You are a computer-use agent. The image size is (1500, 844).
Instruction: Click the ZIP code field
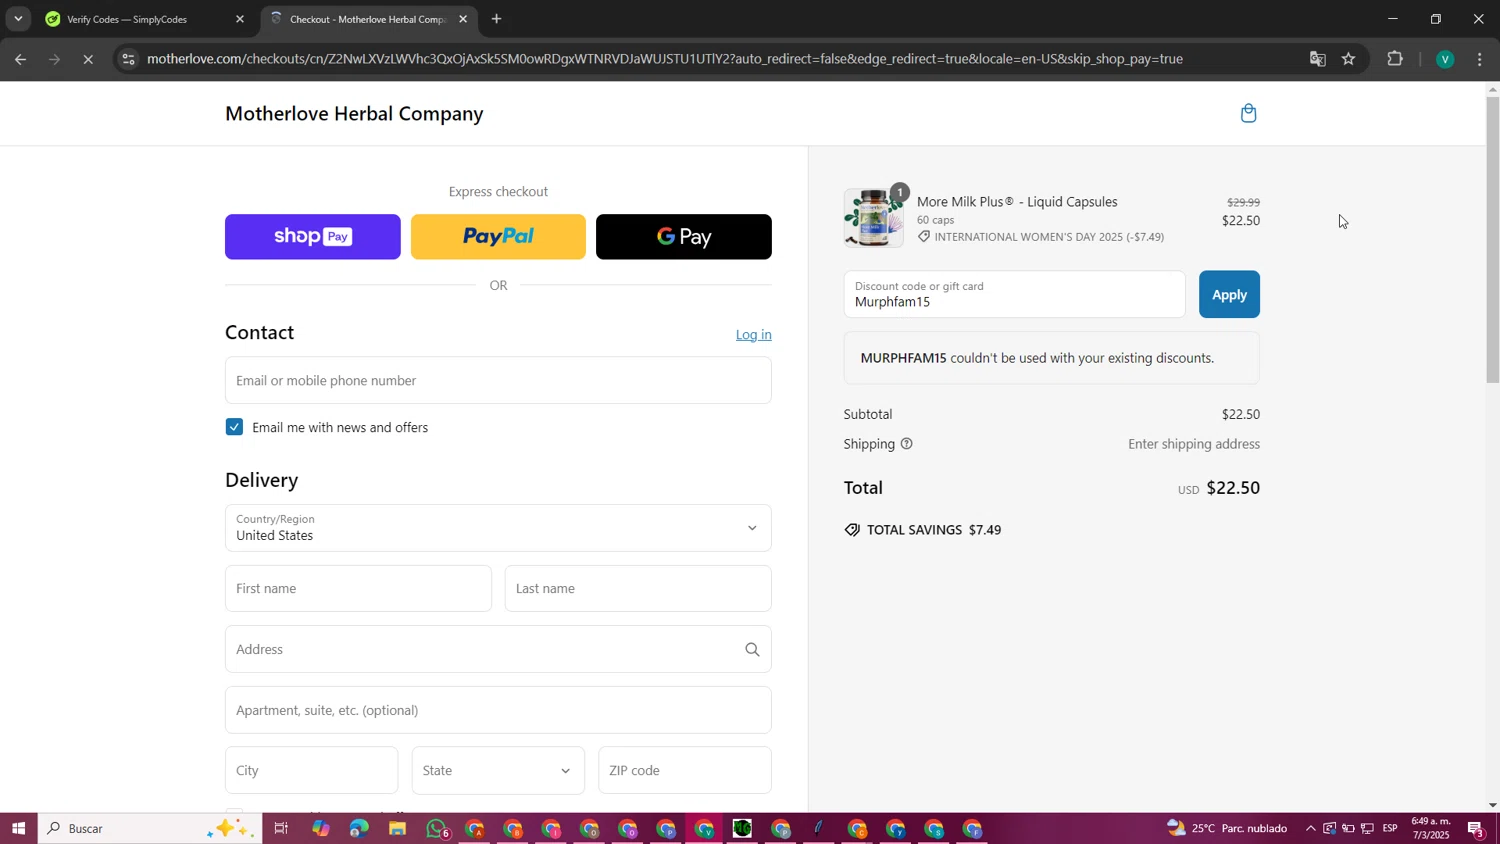point(685,771)
